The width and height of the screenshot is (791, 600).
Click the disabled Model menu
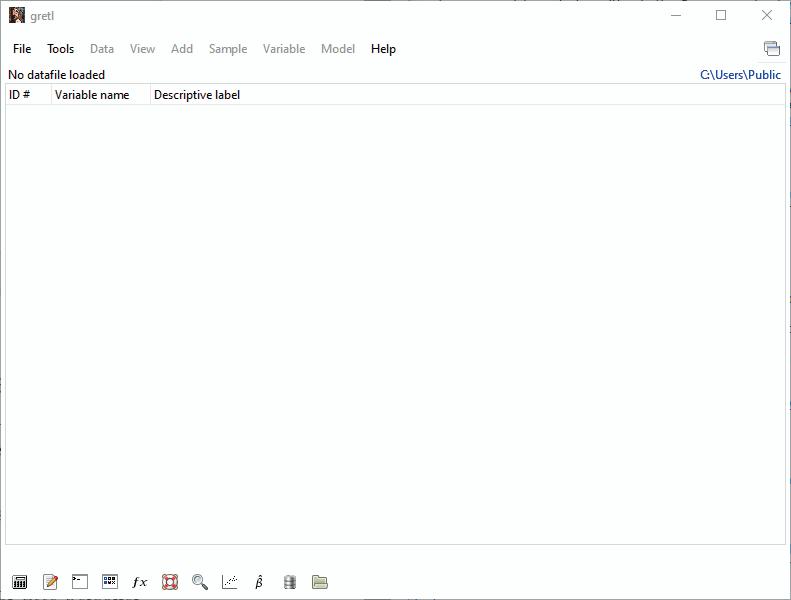click(x=338, y=49)
